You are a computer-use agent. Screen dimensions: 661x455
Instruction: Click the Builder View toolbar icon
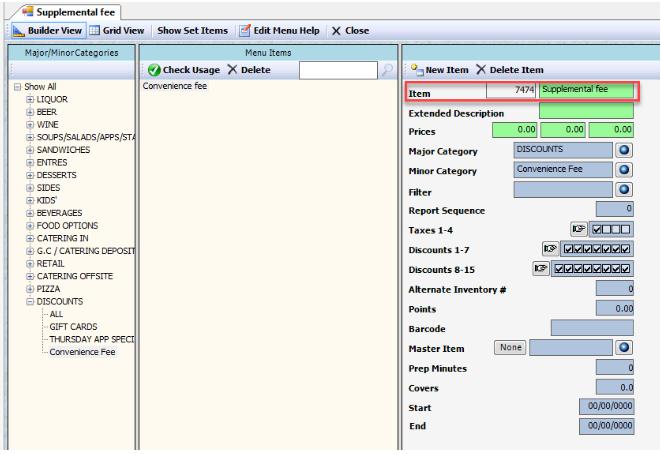click(x=19, y=31)
